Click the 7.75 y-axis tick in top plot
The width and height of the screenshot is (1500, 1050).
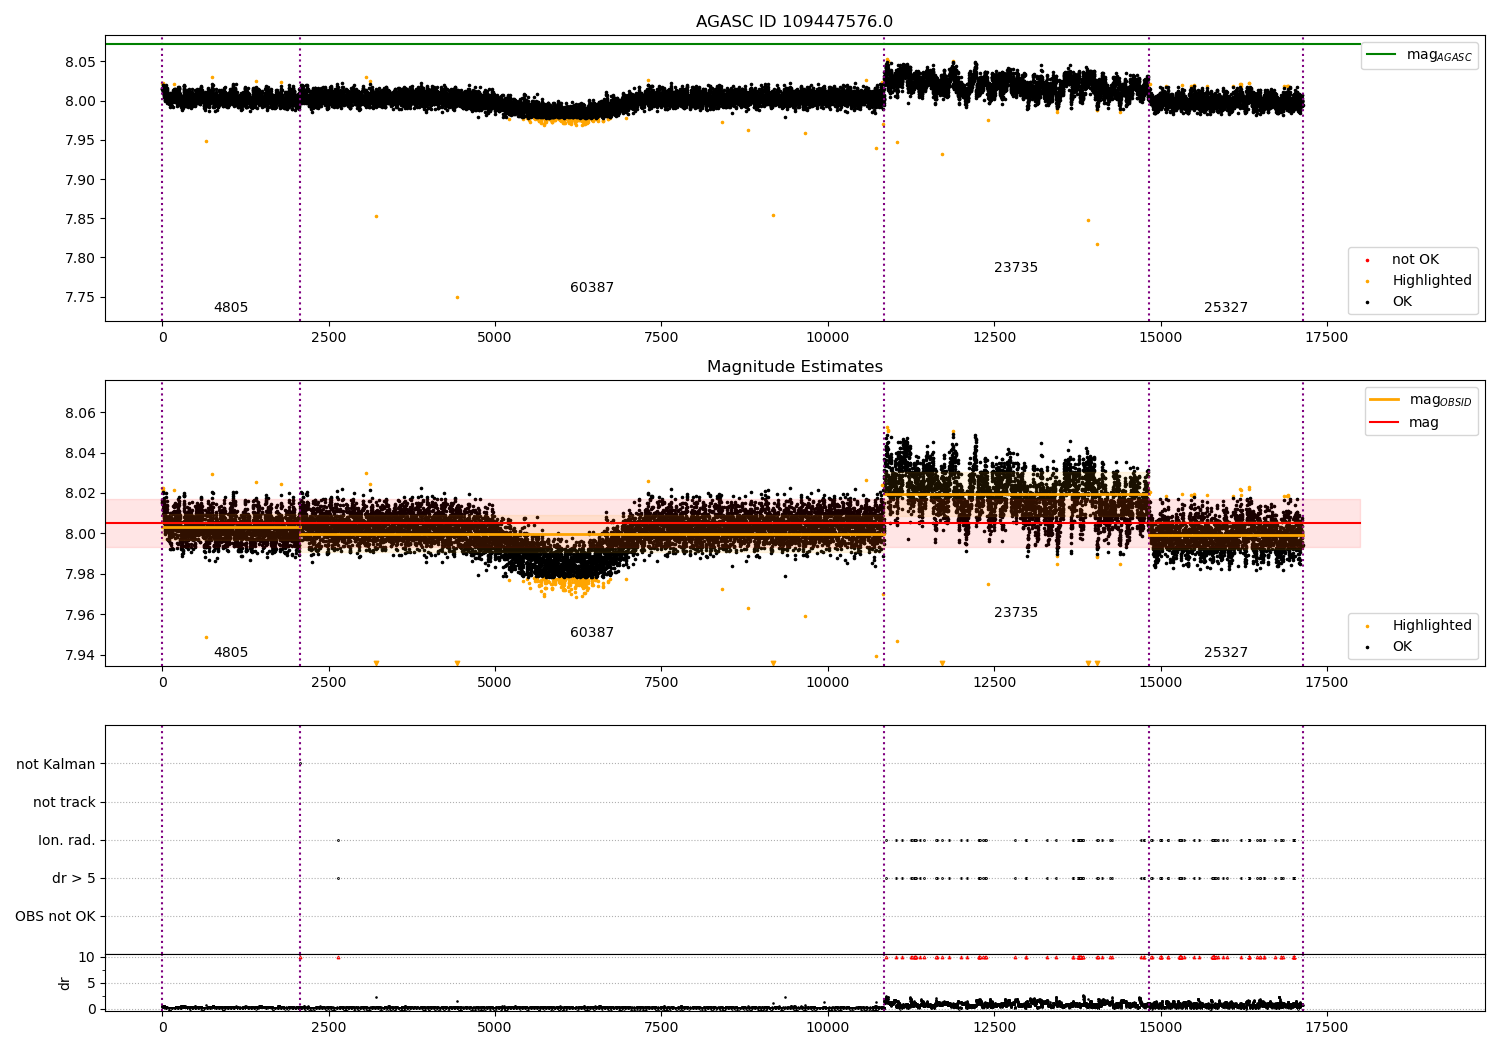click(x=80, y=298)
